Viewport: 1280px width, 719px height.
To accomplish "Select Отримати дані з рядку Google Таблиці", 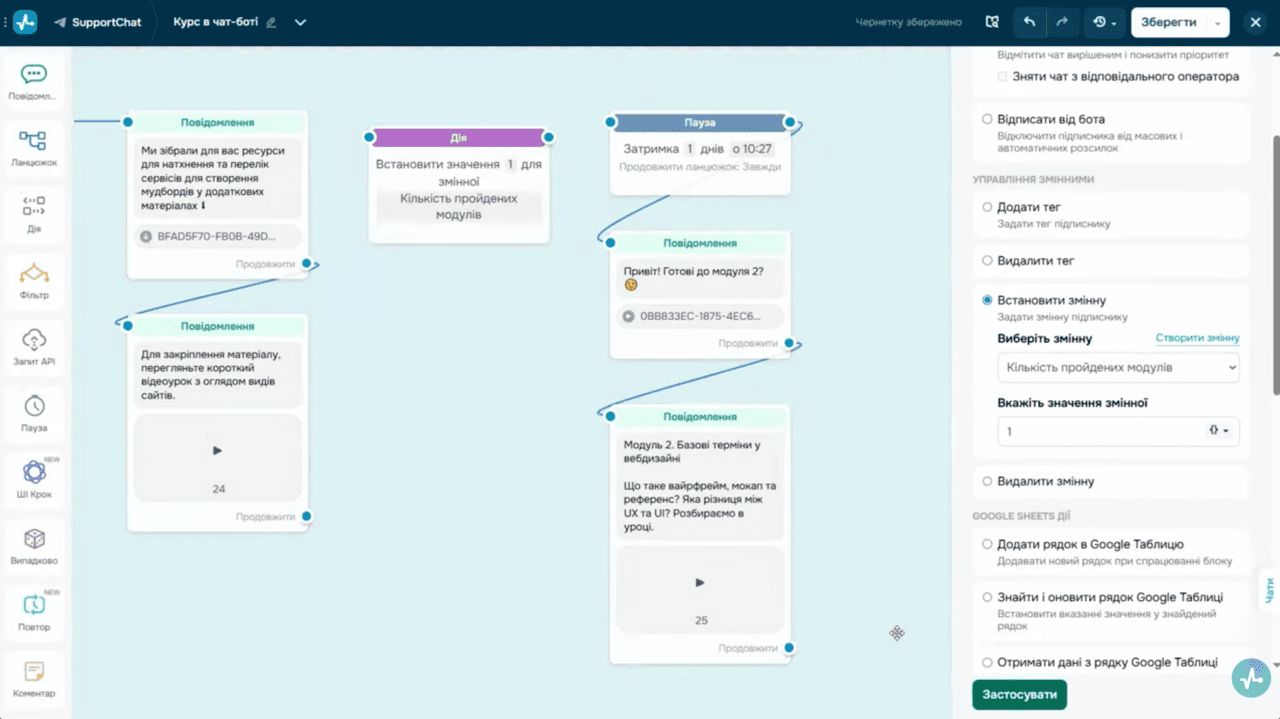I will pos(988,662).
